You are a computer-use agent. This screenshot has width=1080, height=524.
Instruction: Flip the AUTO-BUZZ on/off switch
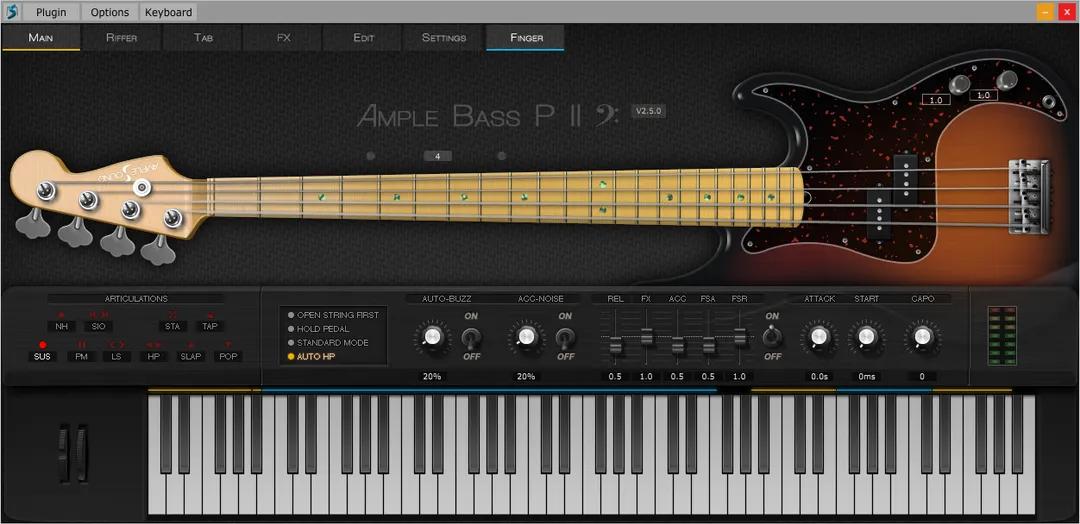click(472, 337)
